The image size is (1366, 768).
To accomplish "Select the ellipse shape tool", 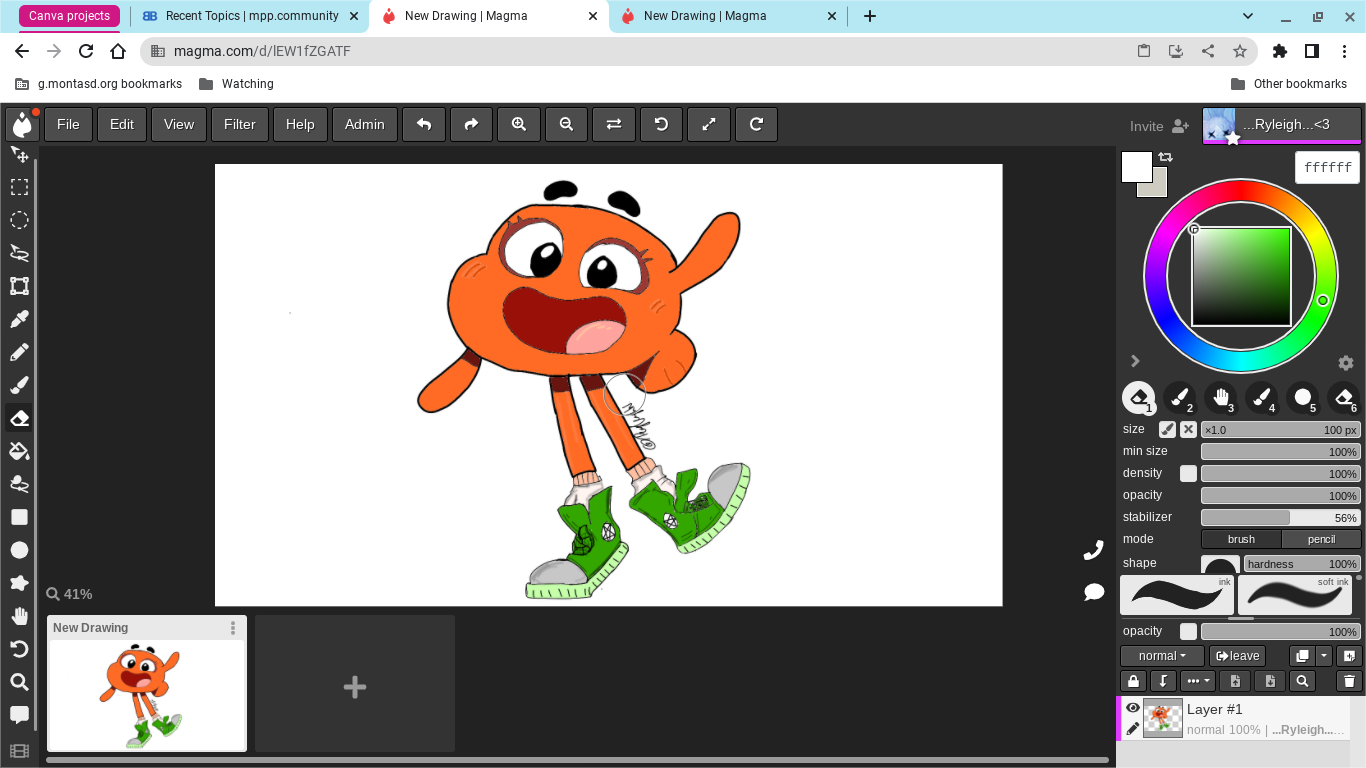I will click(19, 550).
